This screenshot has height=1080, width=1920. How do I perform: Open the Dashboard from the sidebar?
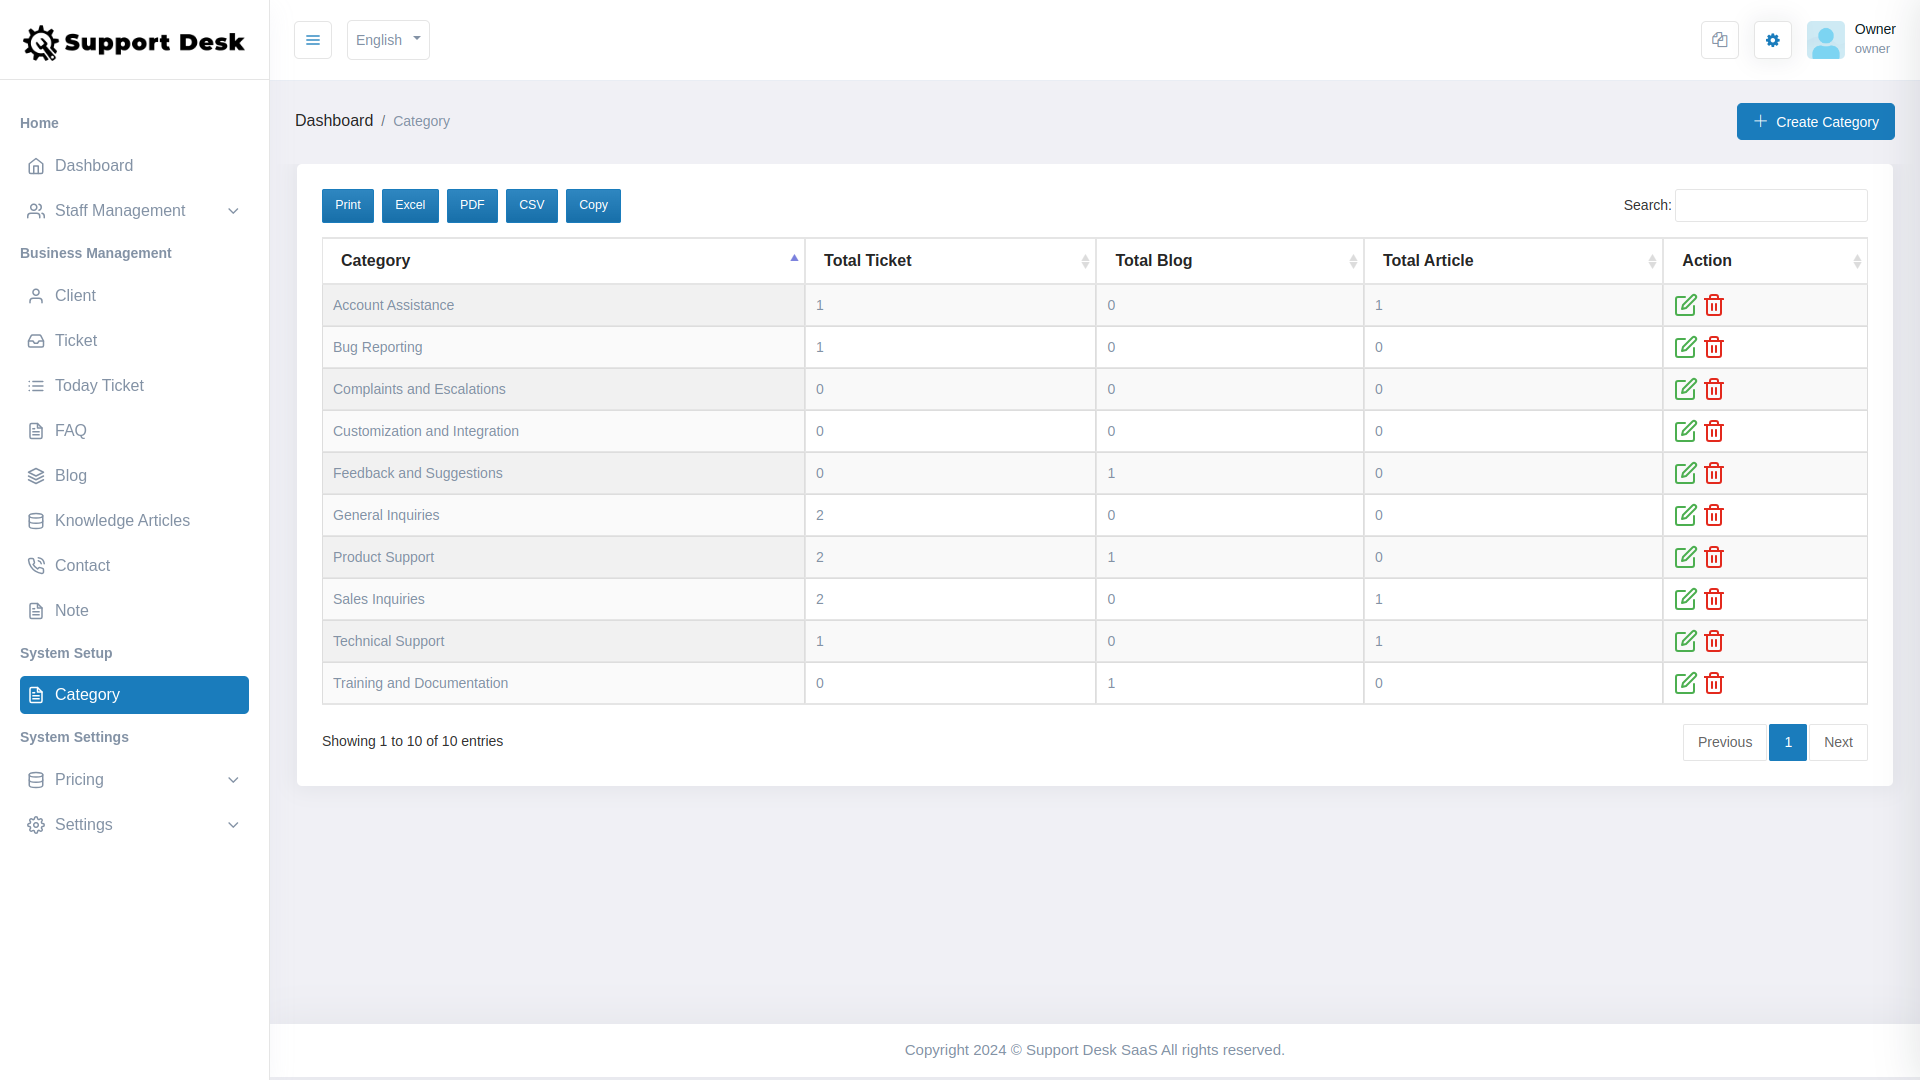click(x=94, y=165)
